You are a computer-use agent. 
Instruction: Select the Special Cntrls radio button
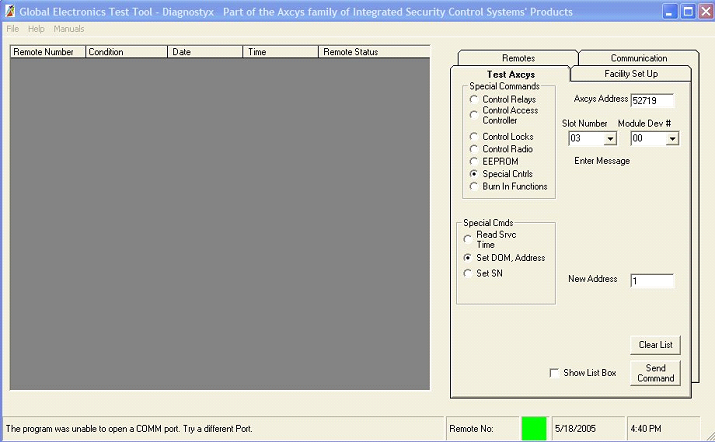[x=474, y=174]
